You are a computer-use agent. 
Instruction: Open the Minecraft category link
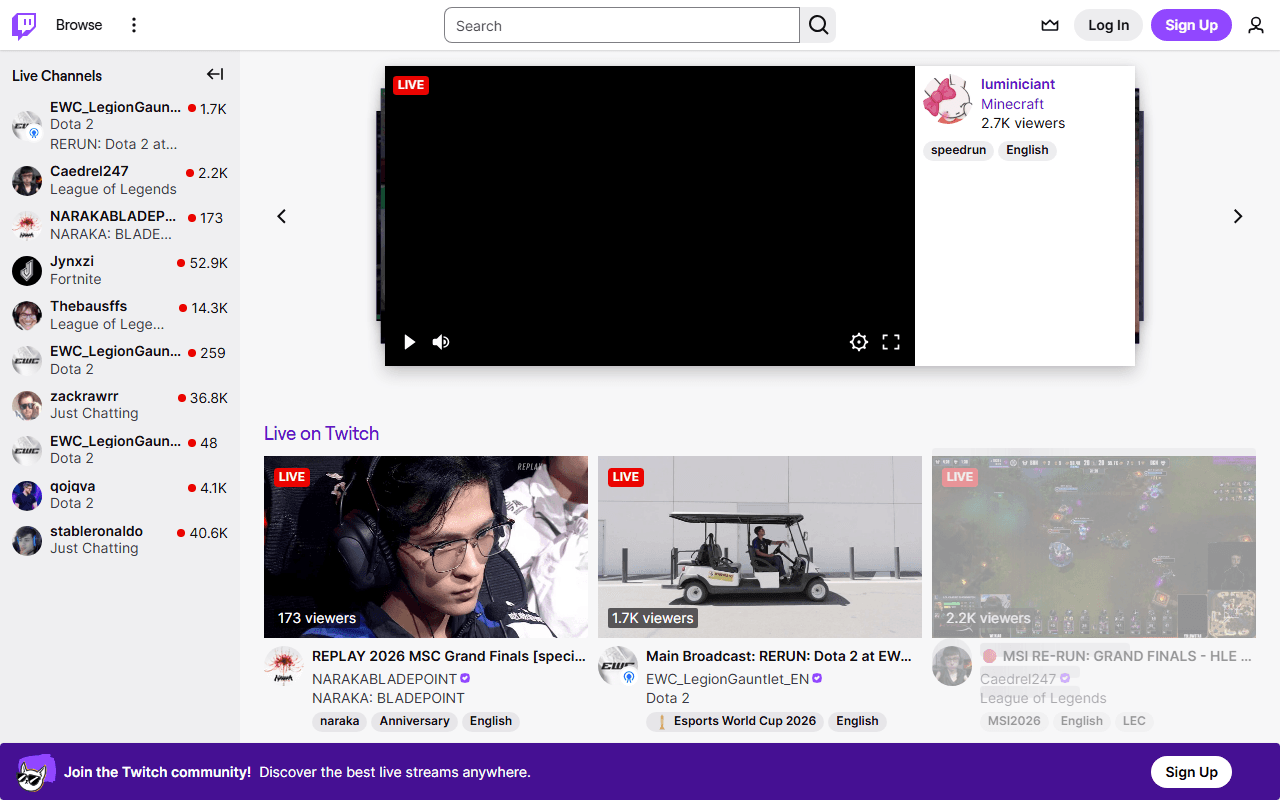coord(1012,104)
